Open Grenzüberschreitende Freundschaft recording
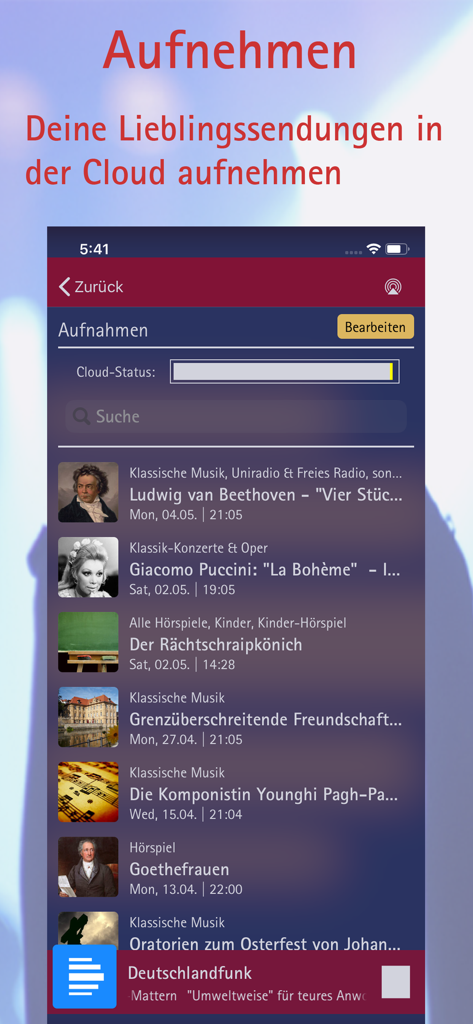This screenshot has height=1024, width=473. (265, 720)
